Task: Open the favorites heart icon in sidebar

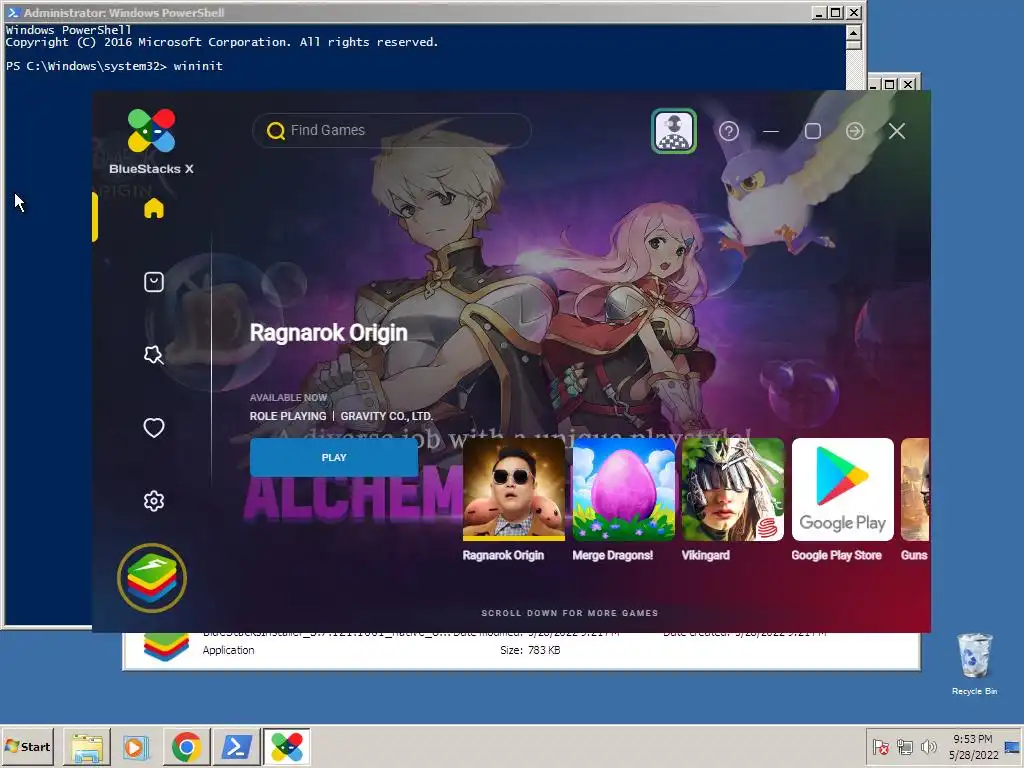Action: [x=153, y=428]
